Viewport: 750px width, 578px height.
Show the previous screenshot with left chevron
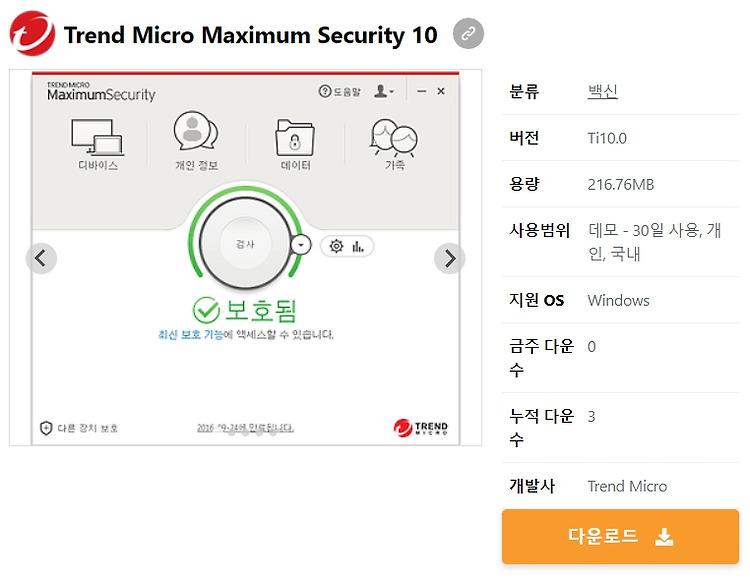point(41,258)
